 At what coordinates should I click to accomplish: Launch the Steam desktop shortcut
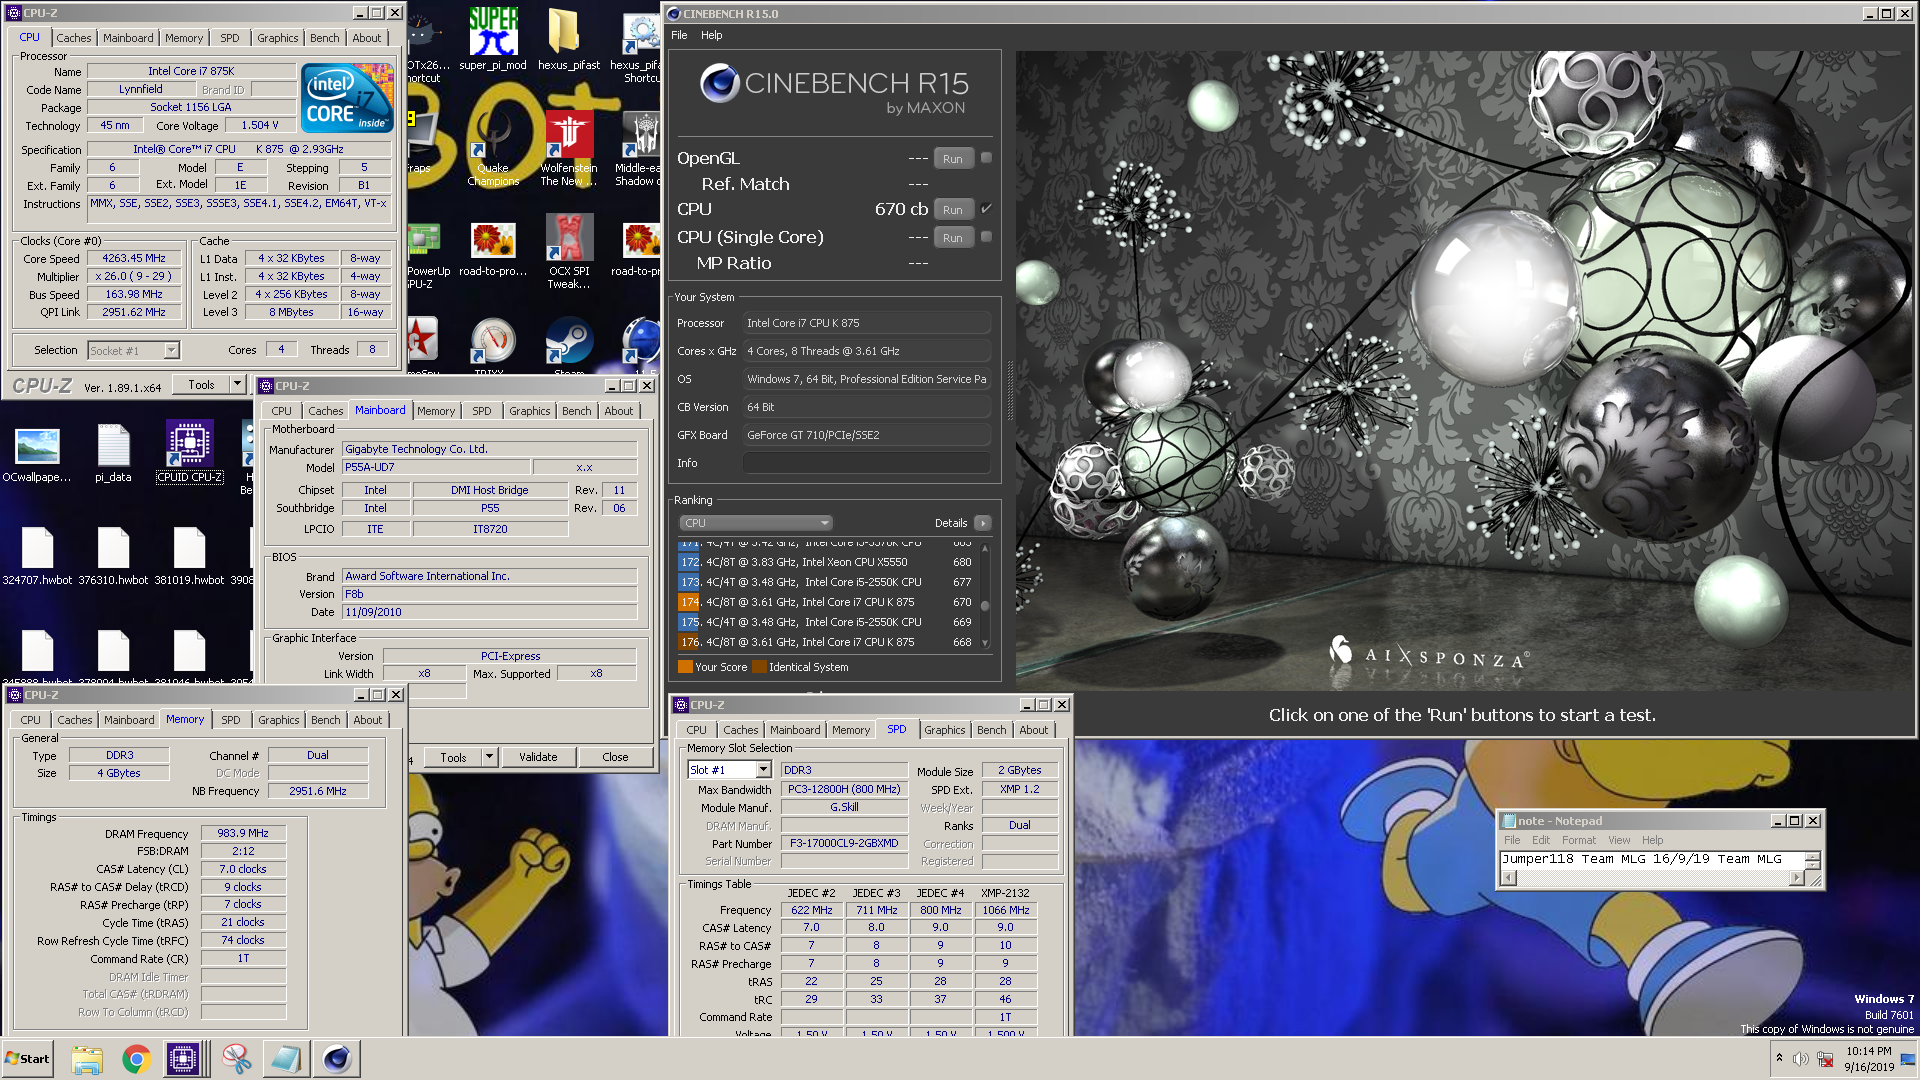[x=568, y=345]
